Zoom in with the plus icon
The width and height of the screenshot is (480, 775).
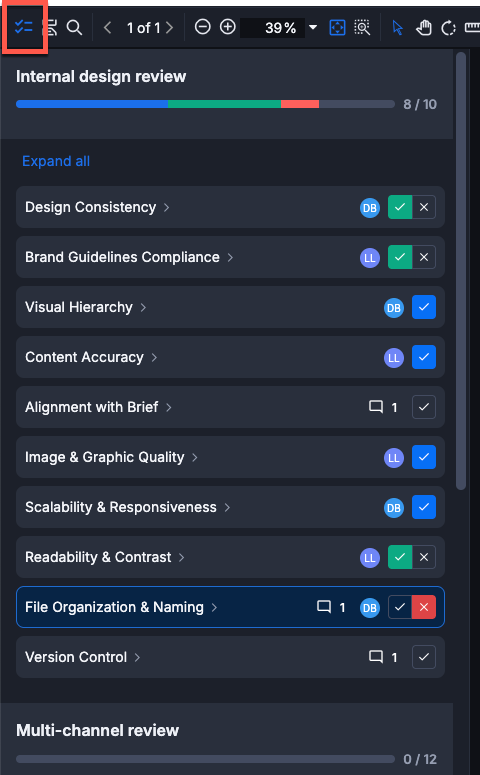pos(227,27)
